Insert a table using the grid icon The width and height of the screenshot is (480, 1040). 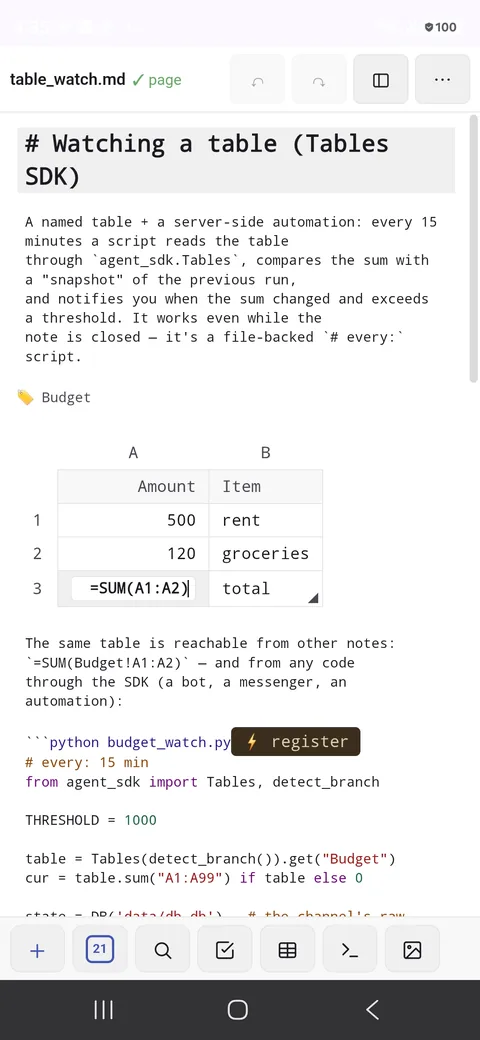[287, 950]
